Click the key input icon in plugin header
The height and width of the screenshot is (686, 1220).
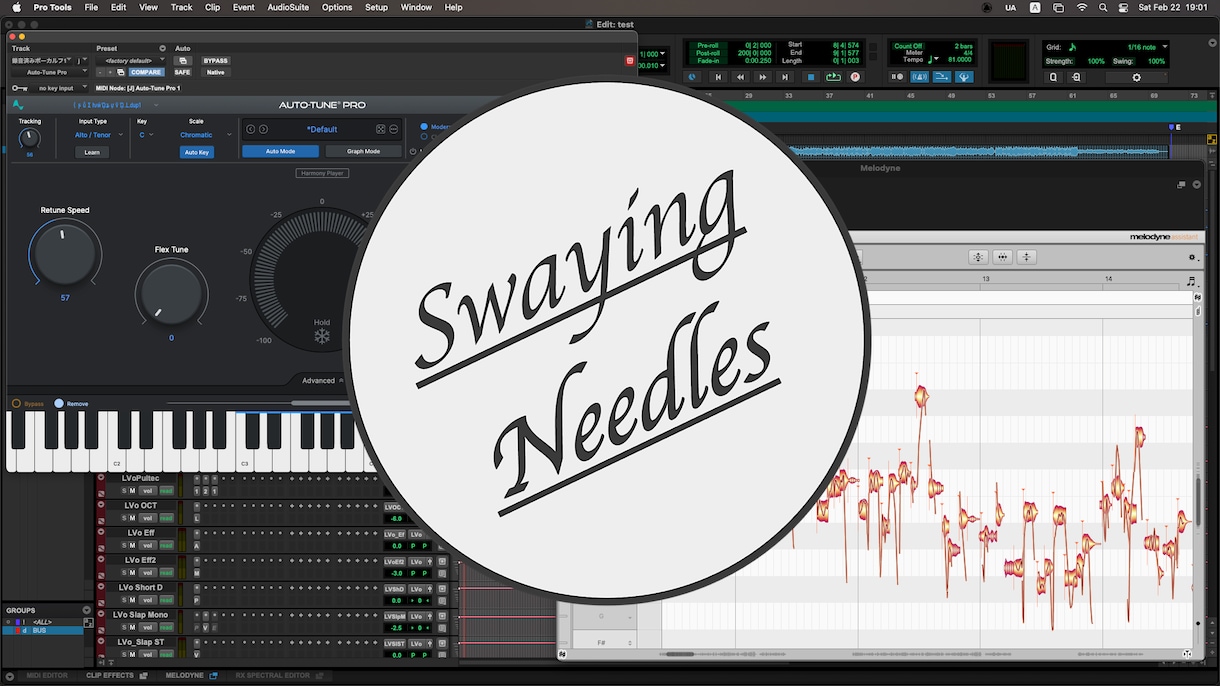(x=19, y=88)
